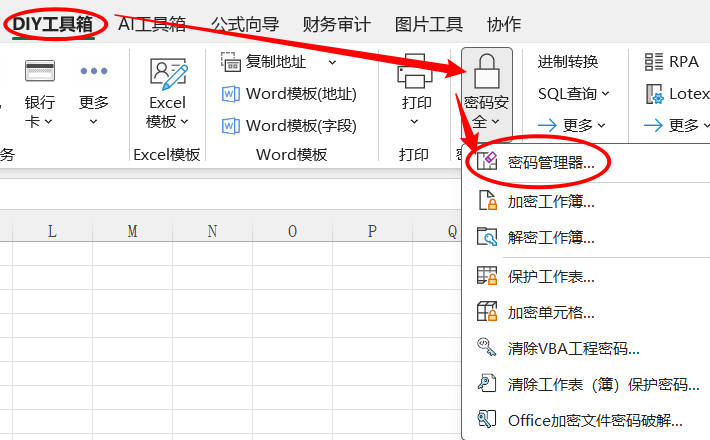Choose 密码管理器 from the menu
The image size is (710, 440).
pyautogui.click(x=550, y=162)
